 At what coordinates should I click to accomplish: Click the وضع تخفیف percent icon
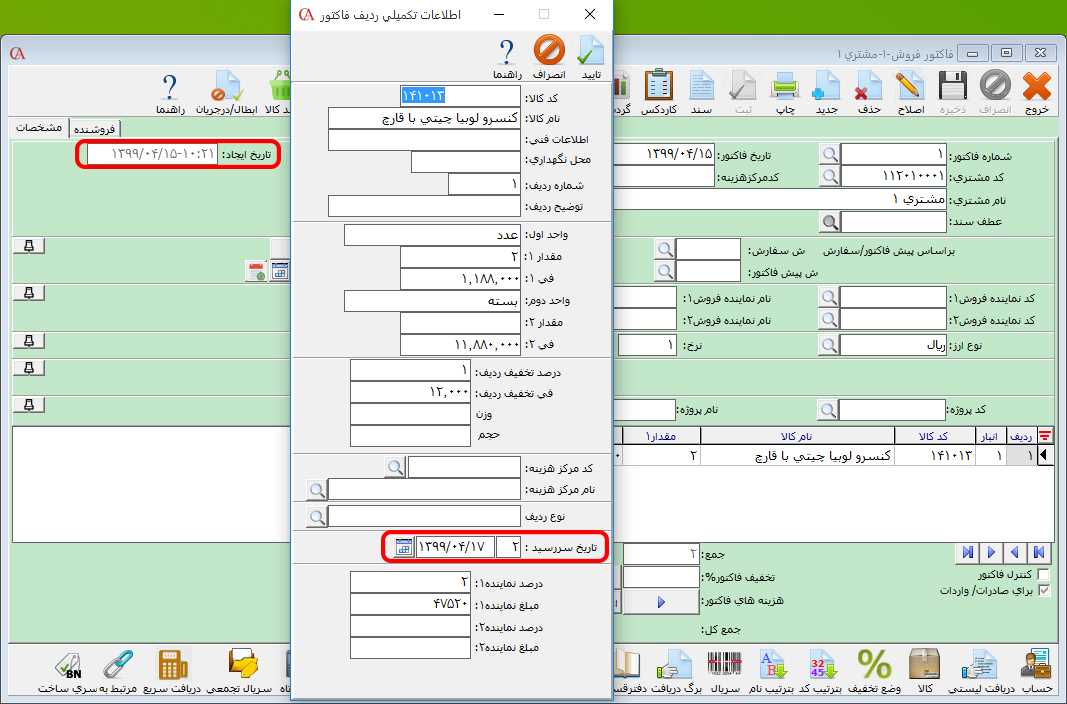pos(874,668)
